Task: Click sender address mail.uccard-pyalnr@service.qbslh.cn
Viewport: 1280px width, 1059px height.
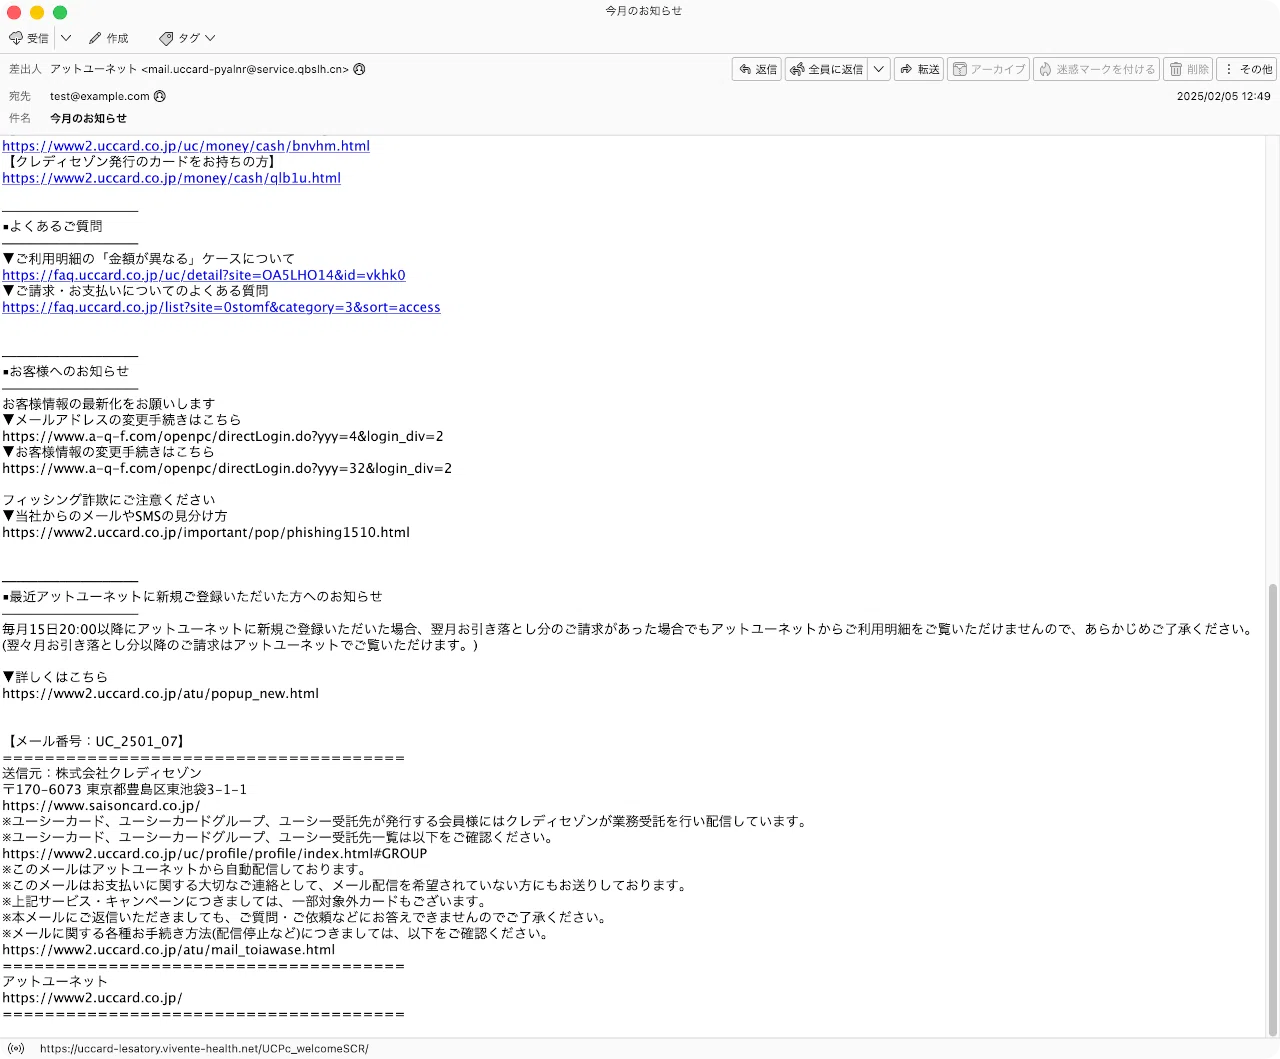Action: [245, 69]
